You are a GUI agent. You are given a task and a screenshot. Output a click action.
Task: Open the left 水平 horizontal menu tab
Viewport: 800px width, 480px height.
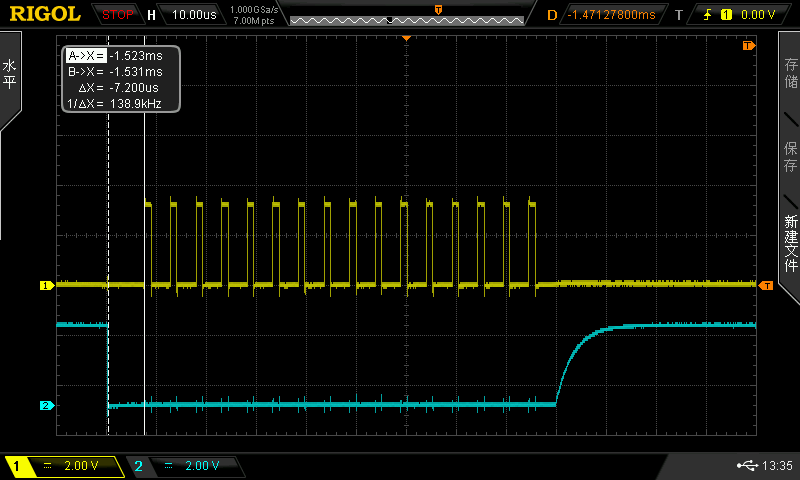click(x=10, y=74)
